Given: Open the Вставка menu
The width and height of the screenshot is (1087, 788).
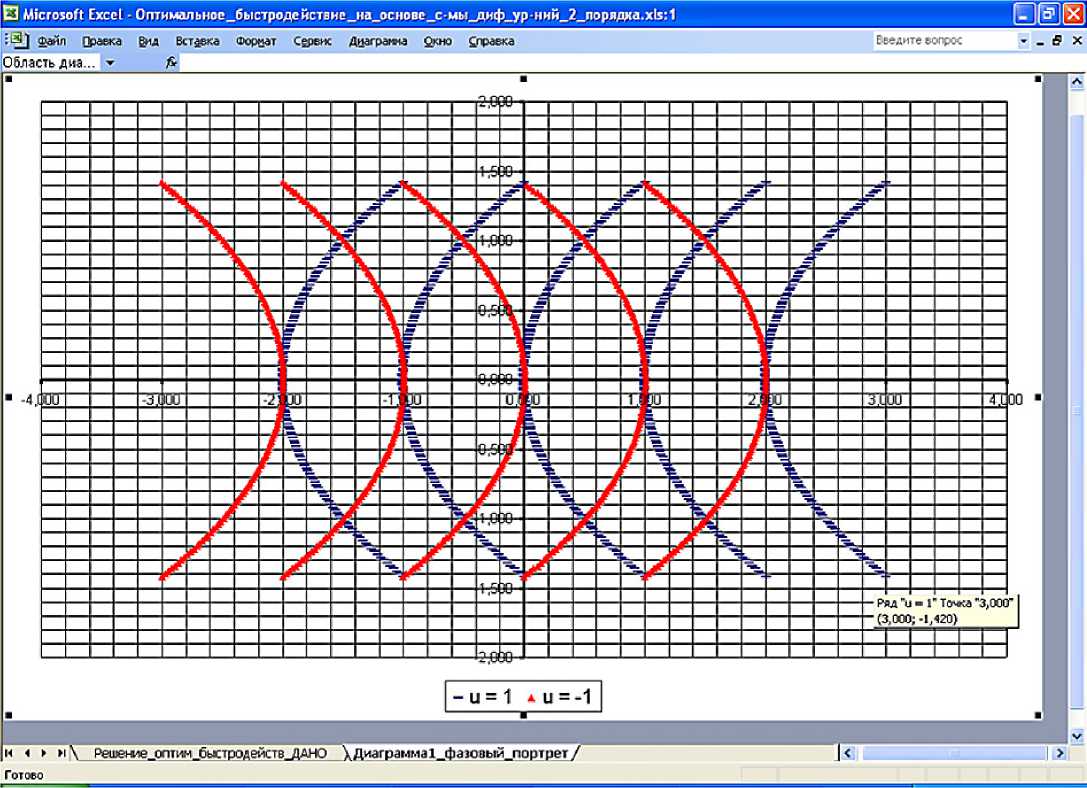Looking at the screenshot, I should (x=198, y=41).
